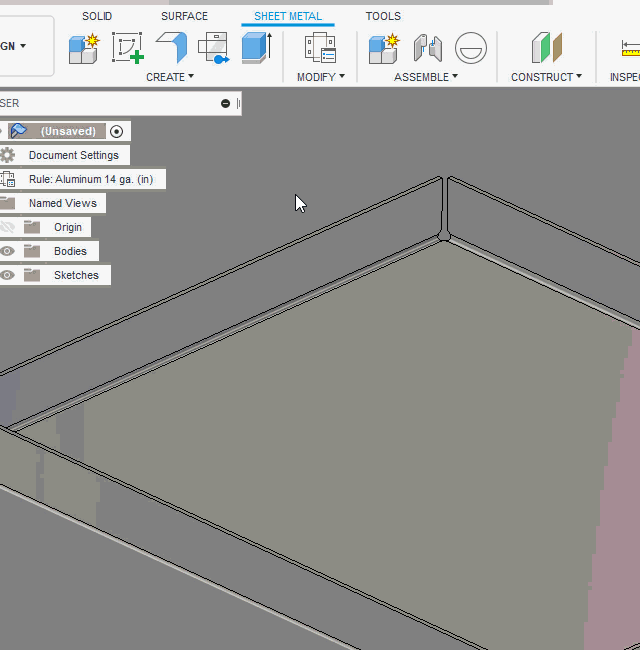Select the Extrude tool
The width and height of the screenshot is (640, 650).
tap(256, 47)
